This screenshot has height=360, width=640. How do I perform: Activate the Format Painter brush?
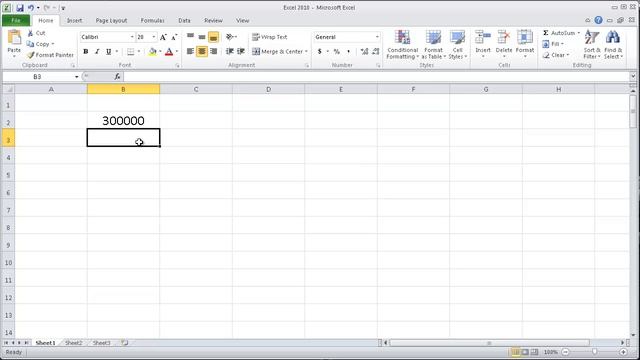tap(31, 55)
